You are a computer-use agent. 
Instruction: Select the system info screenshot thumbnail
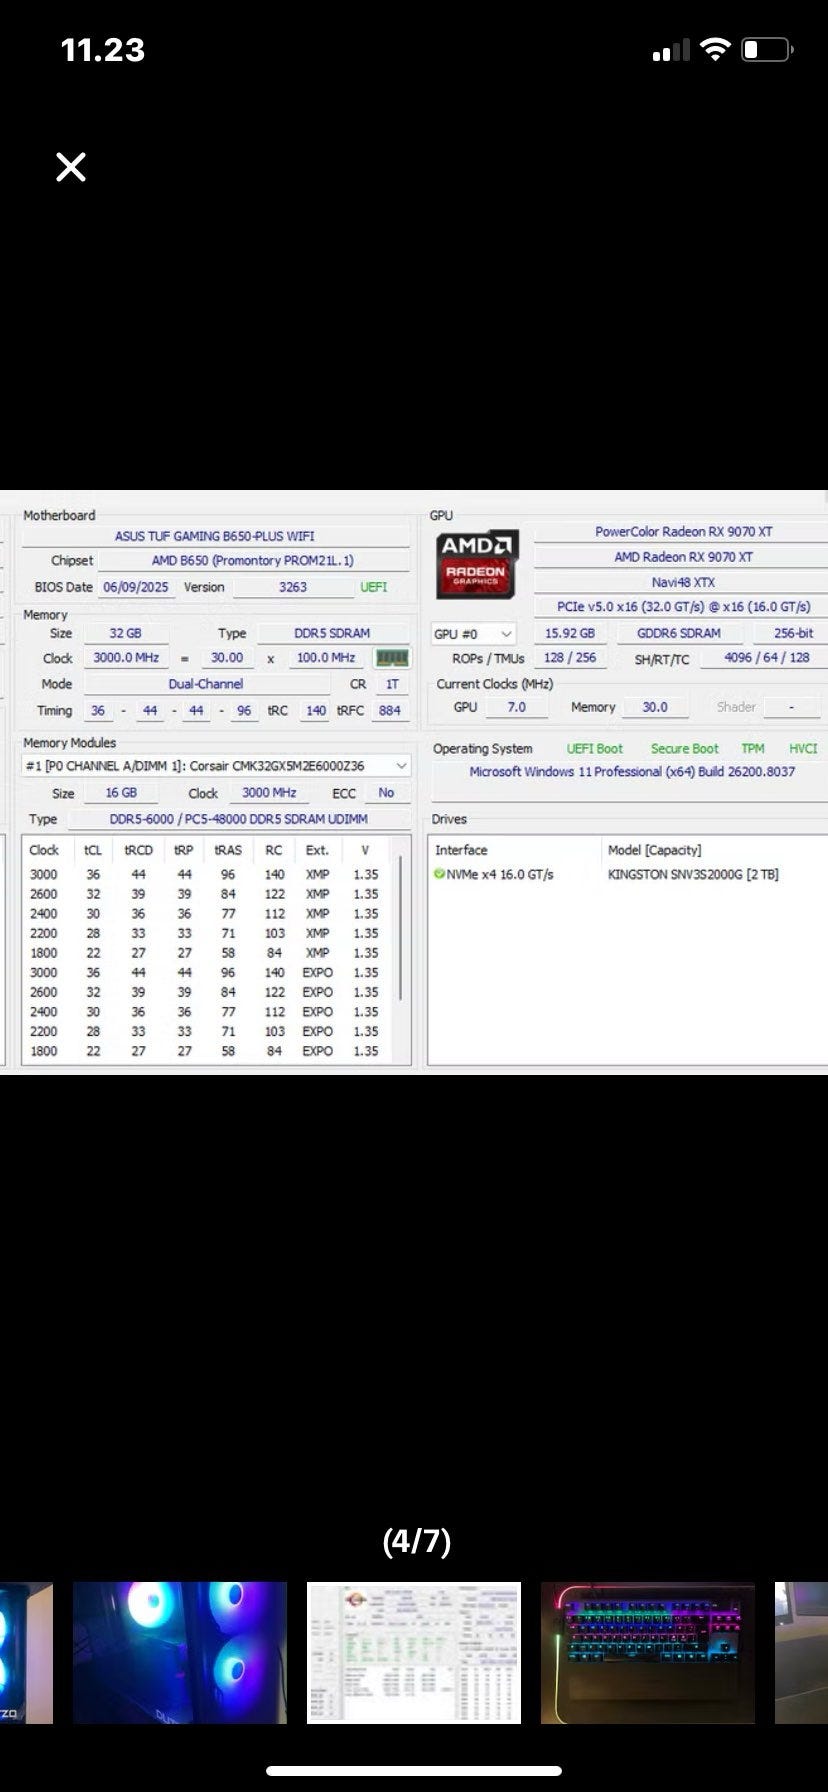click(x=414, y=1653)
